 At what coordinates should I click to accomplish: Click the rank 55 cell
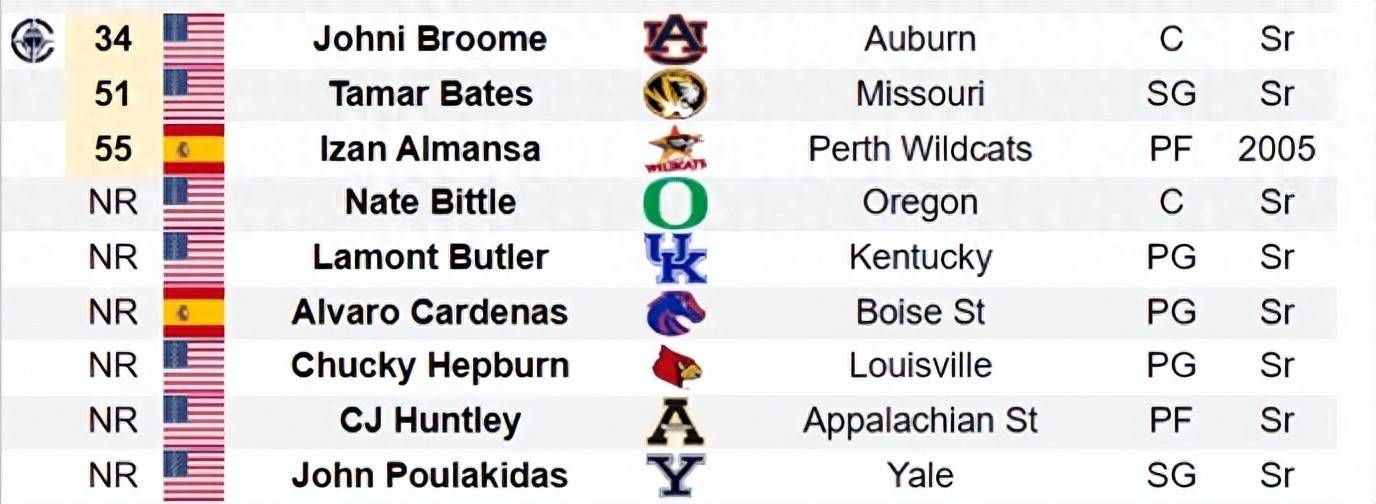point(113,149)
